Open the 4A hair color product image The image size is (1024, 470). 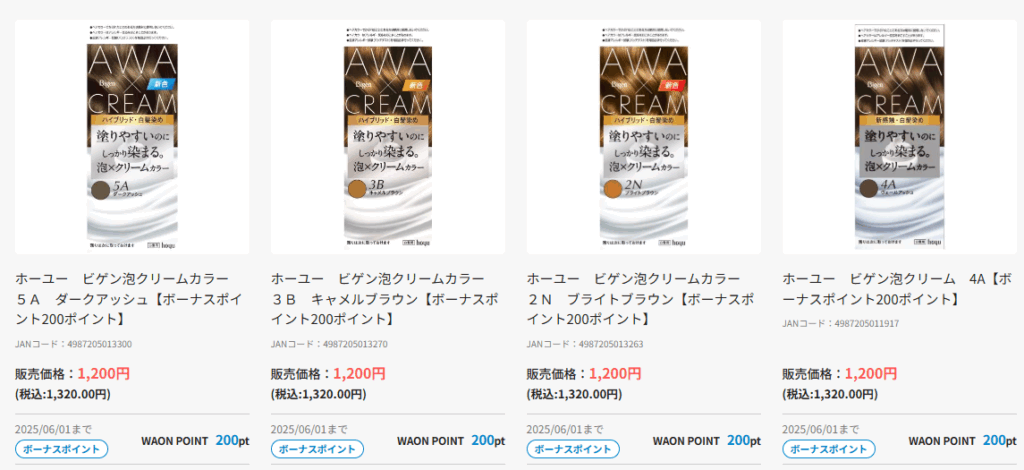point(900,137)
